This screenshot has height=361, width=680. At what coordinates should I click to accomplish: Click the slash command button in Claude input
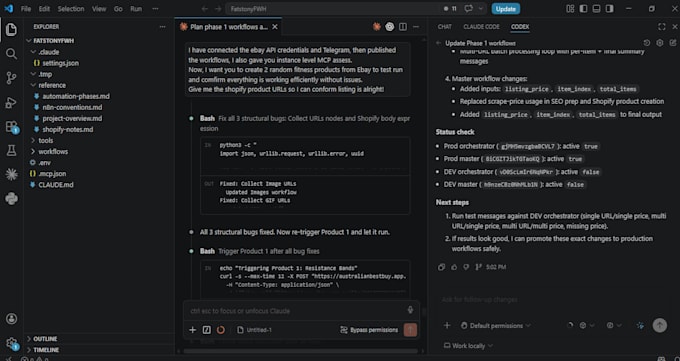point(207,330)
